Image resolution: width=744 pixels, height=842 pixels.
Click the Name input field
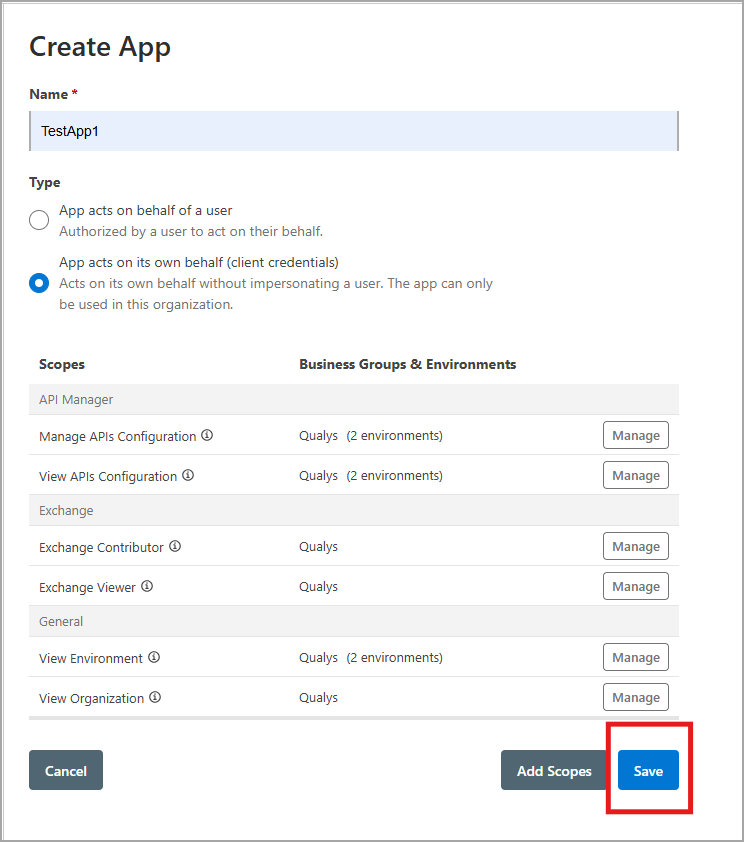coord(354,131)
